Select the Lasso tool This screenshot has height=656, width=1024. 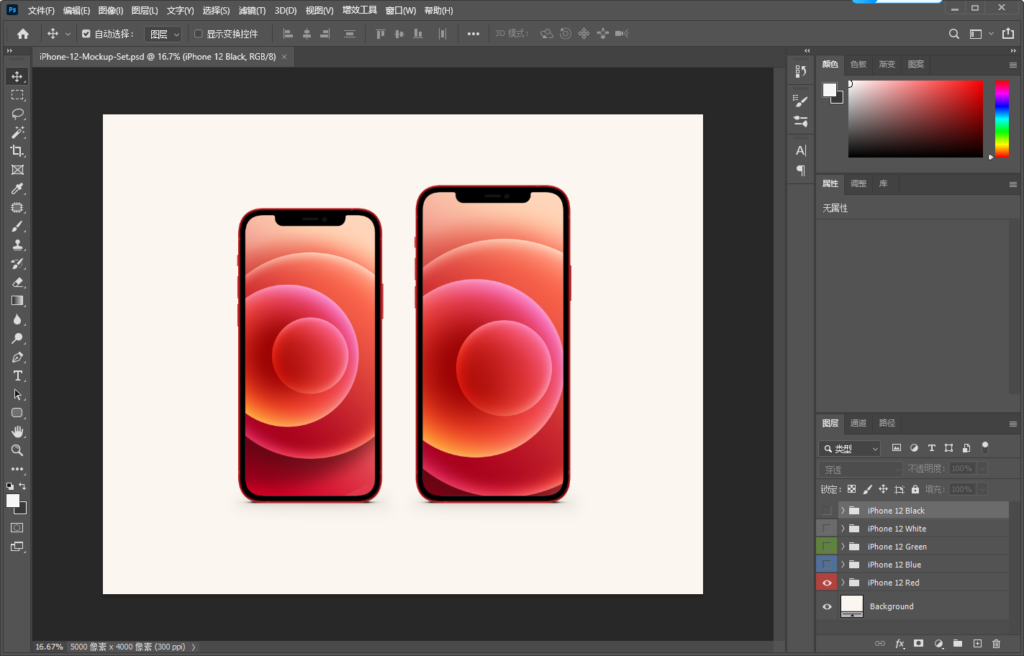point(17,114)
